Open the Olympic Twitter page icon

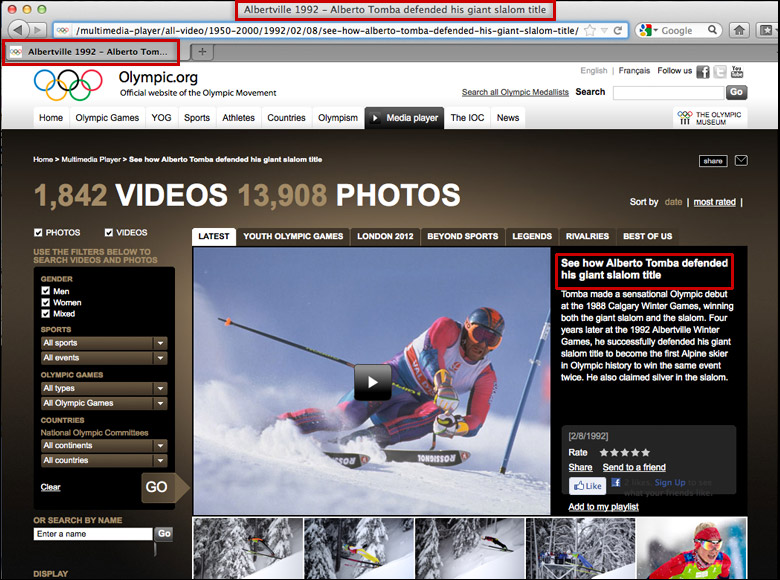coord(720,72)
